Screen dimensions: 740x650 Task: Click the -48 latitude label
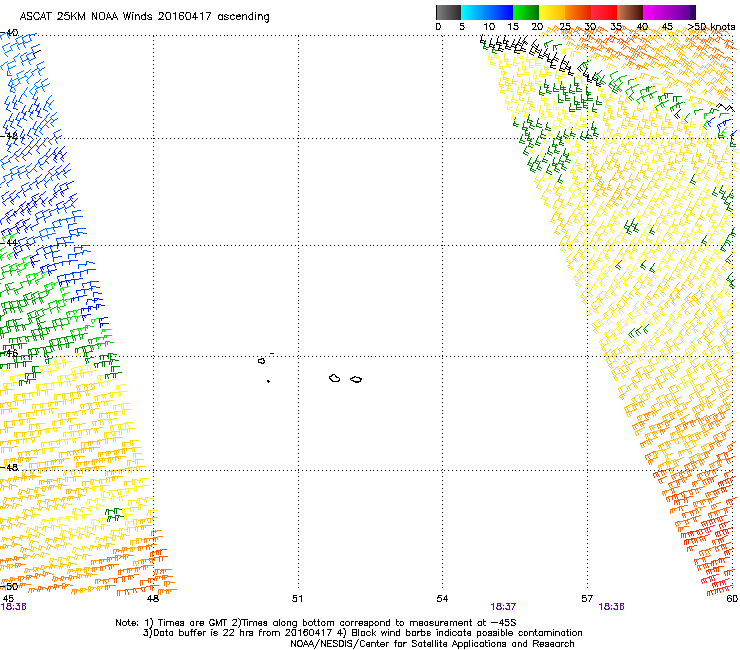click(x=9, y=467)
